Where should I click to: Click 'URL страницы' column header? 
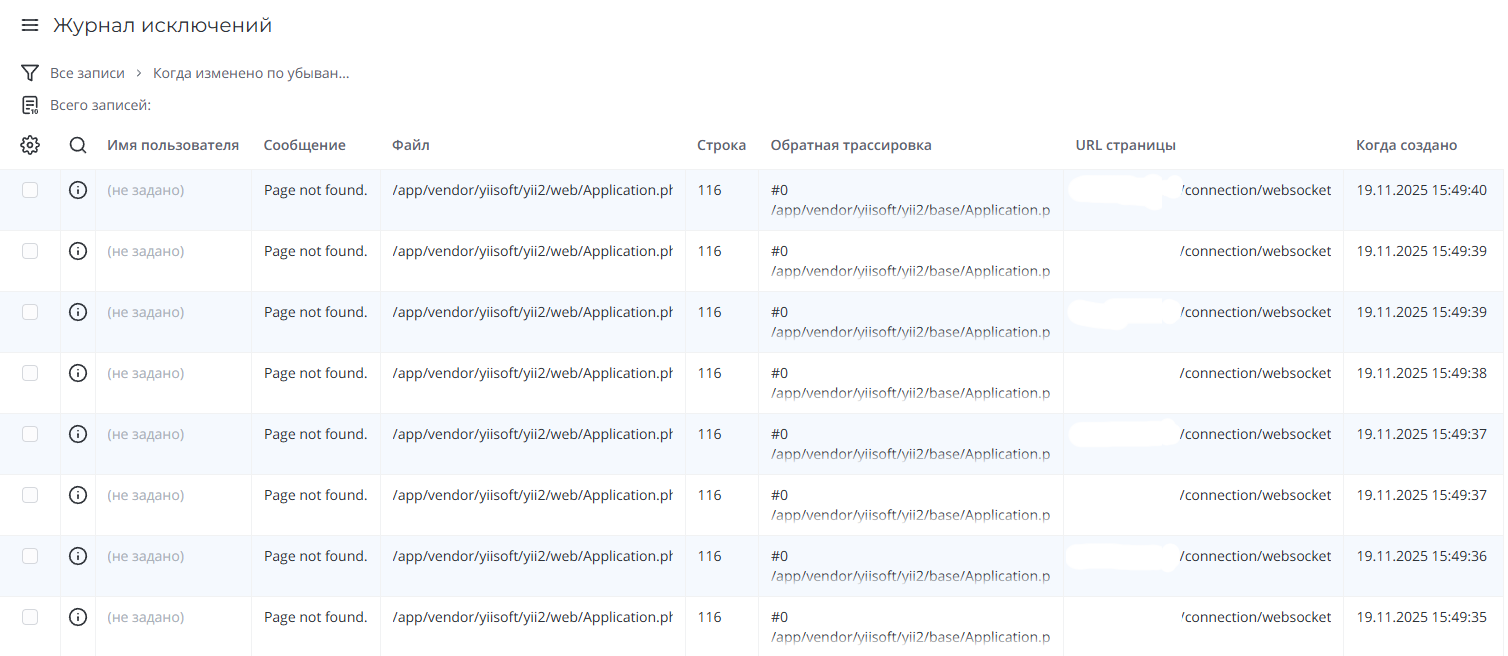(1125, 145)
